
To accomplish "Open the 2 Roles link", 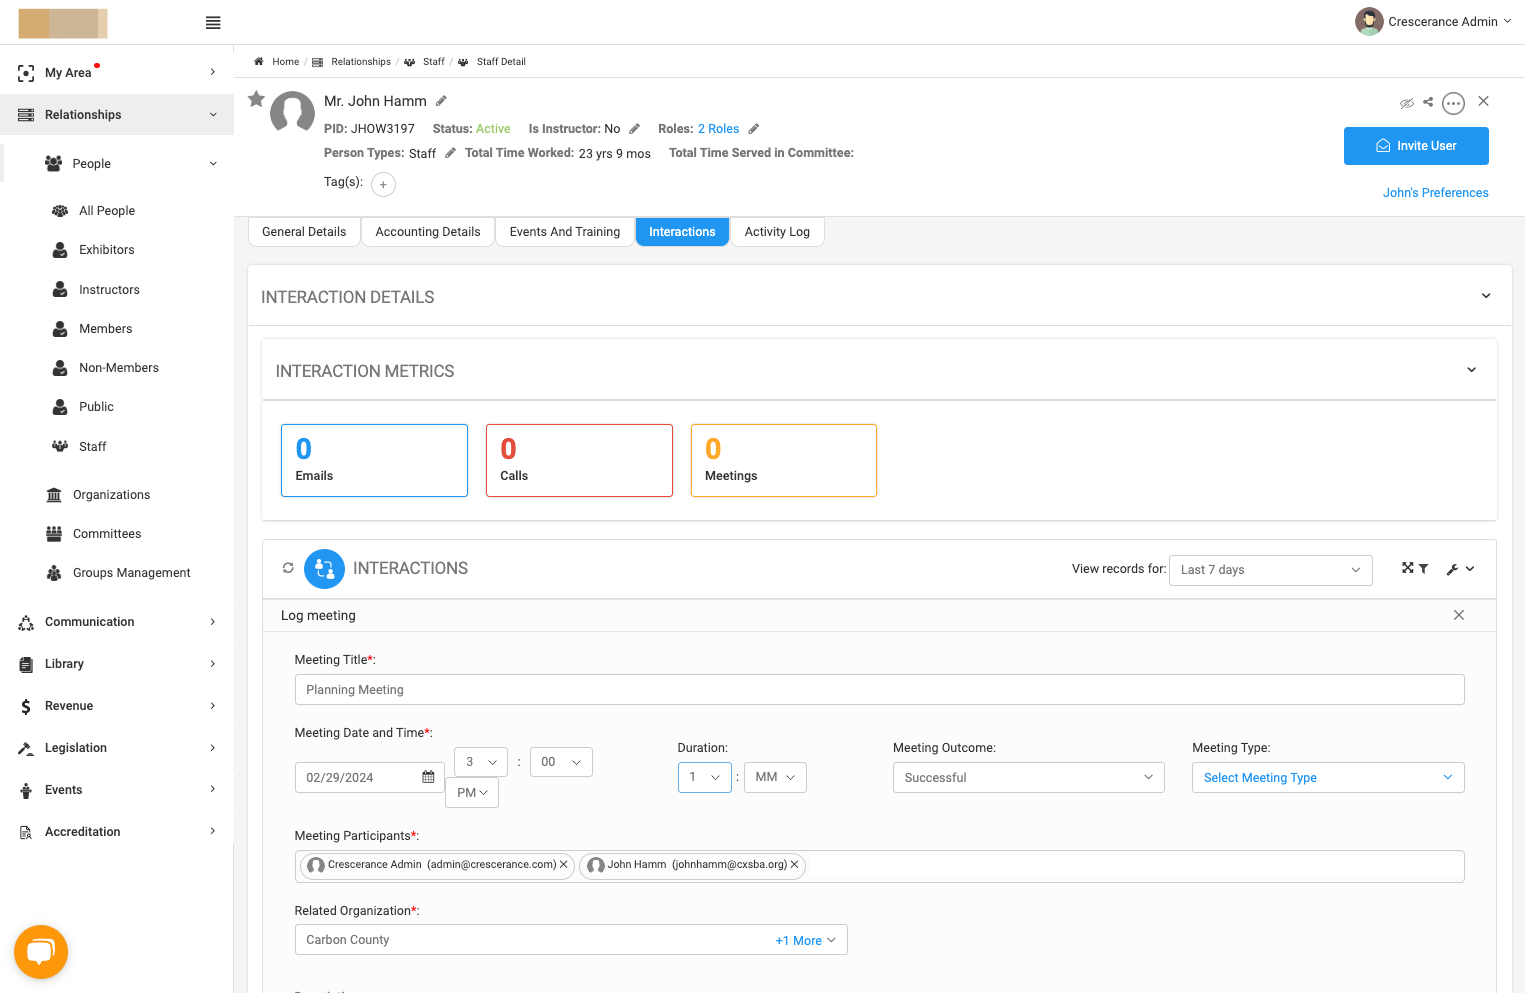I will (x=719, y=129).
